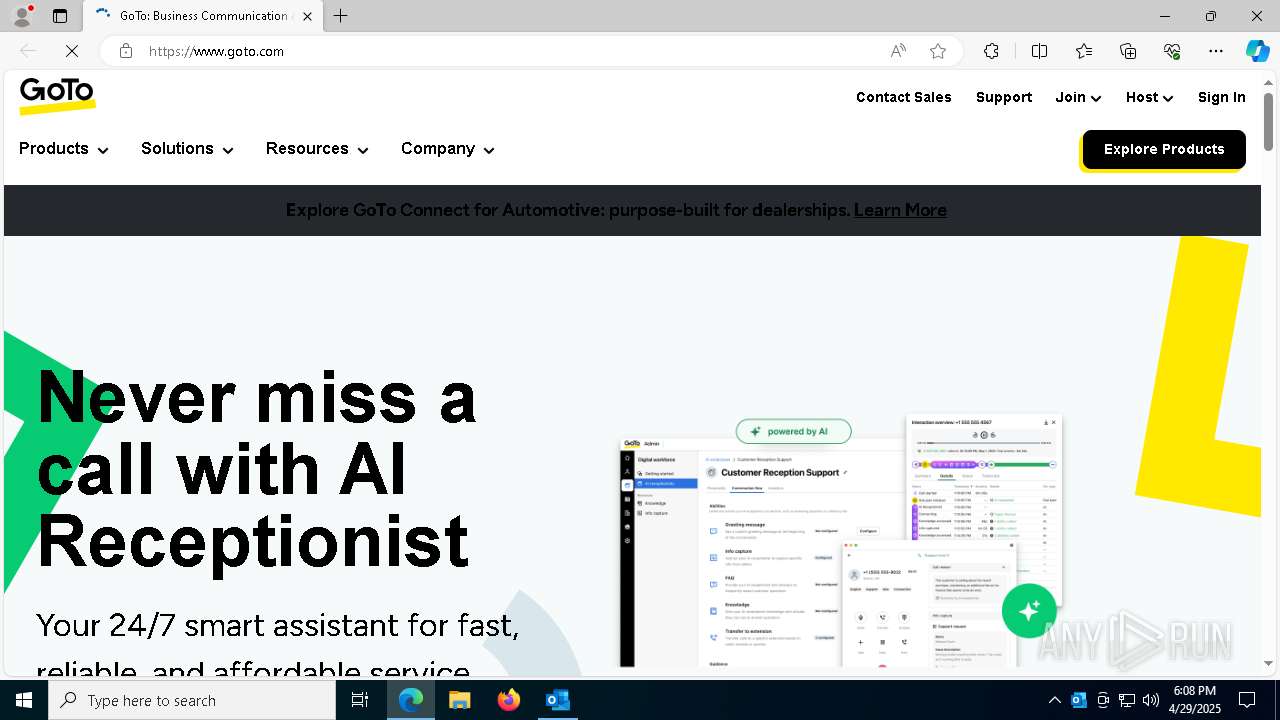The width and height of the screenshot is (1280, 720).
Task: Show hidden system tray icons
Action: point(1054,700)
